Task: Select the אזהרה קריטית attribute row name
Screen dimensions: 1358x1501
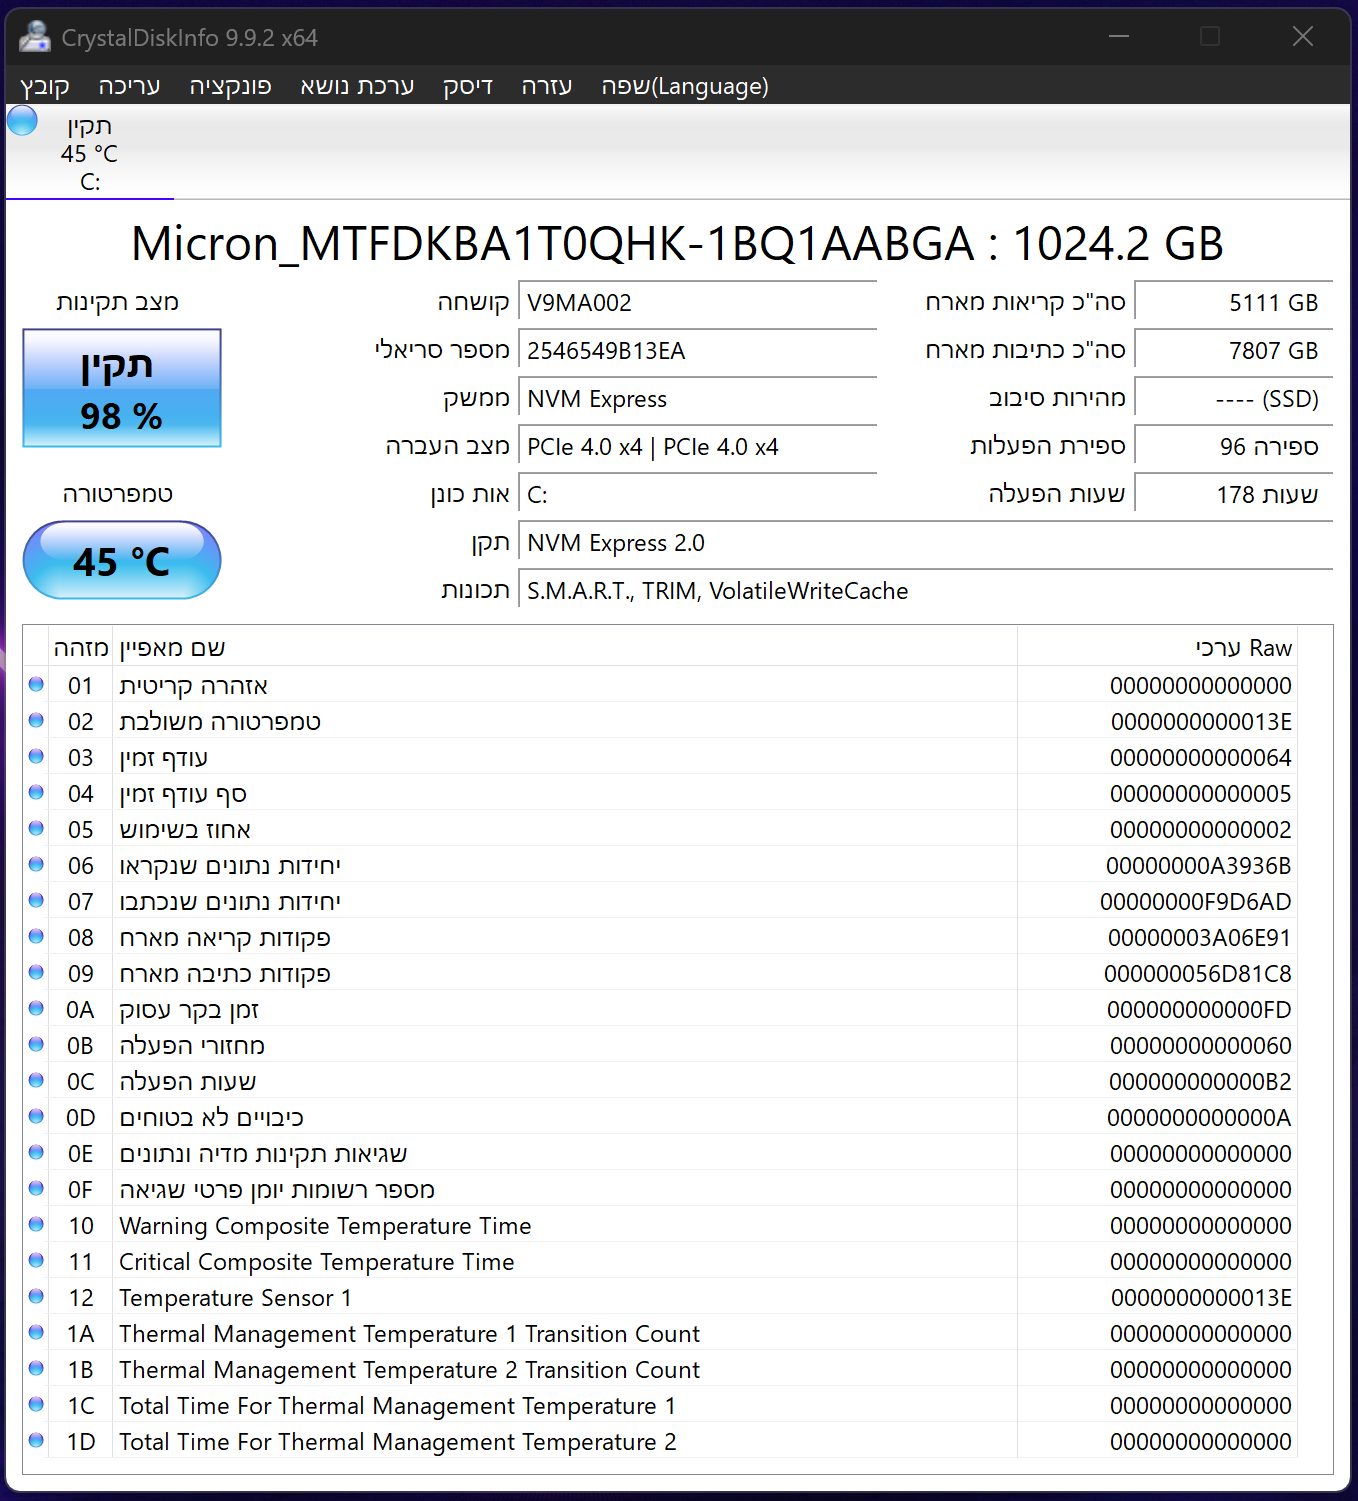Action: tap(193, 686)
